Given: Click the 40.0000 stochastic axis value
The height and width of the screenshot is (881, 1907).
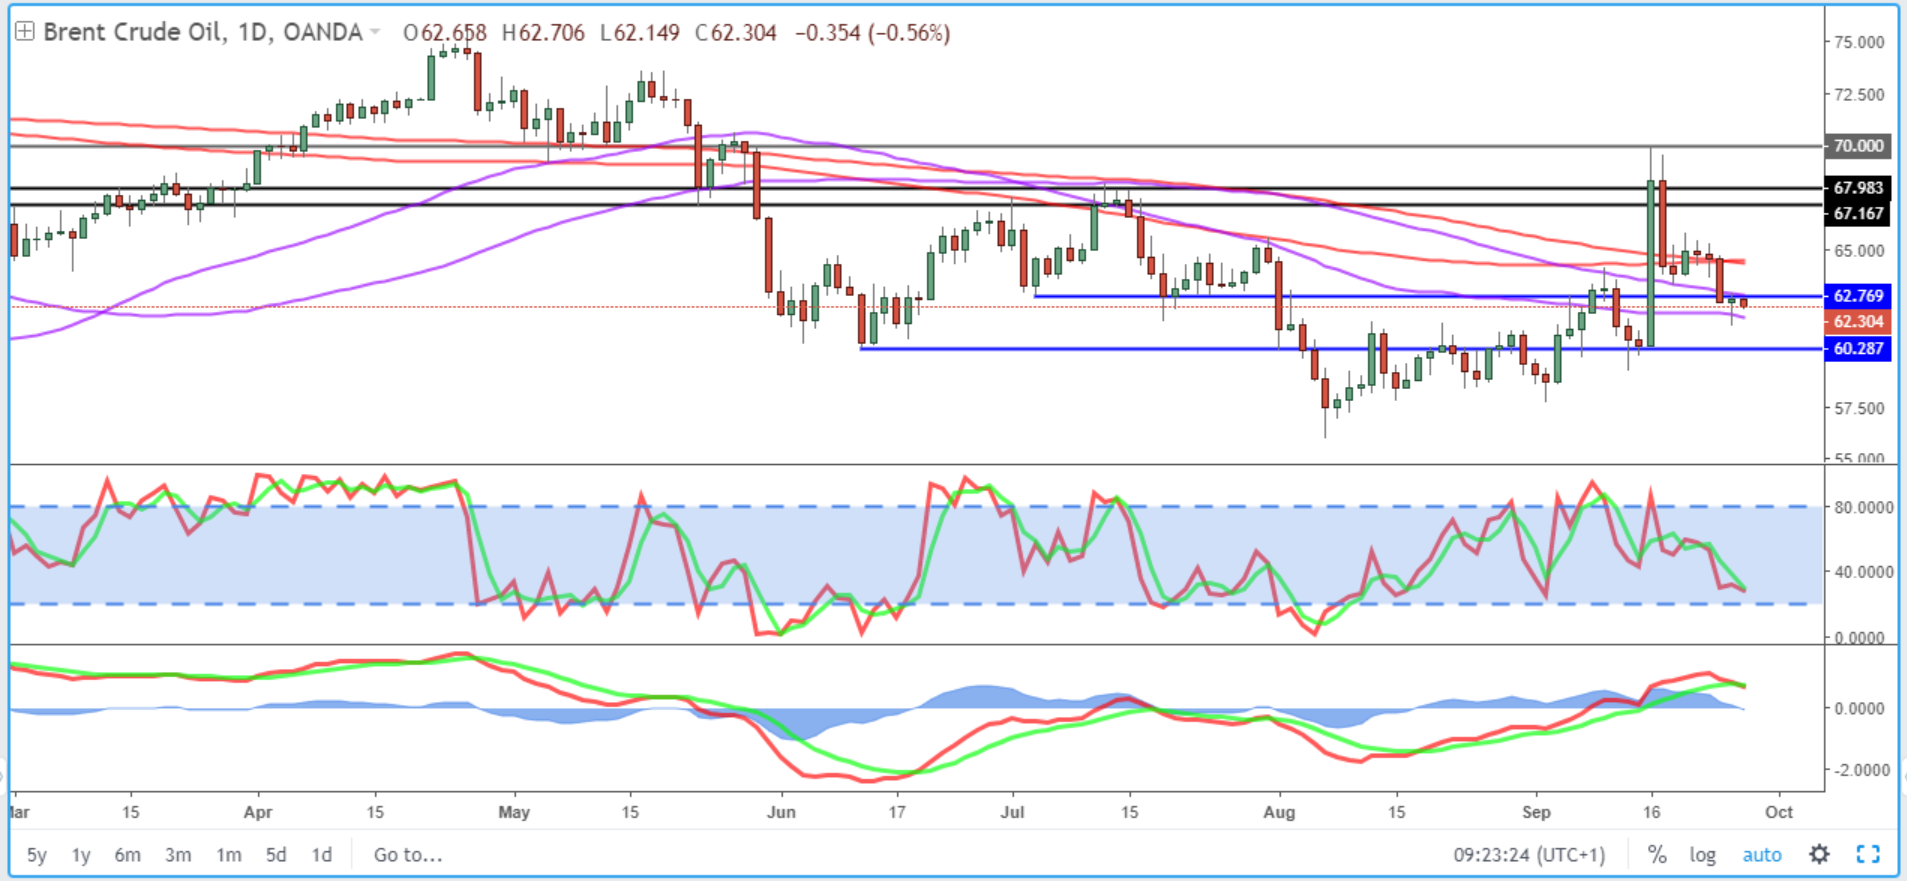Looking at the screenshot, I should (x=1863, y=572).
